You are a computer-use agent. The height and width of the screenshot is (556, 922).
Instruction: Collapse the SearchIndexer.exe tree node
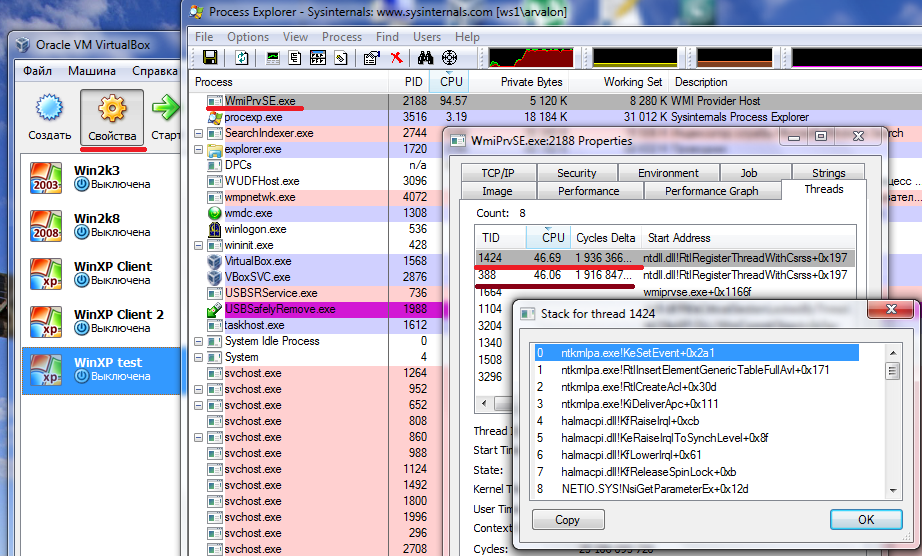(x=199, y=133)
